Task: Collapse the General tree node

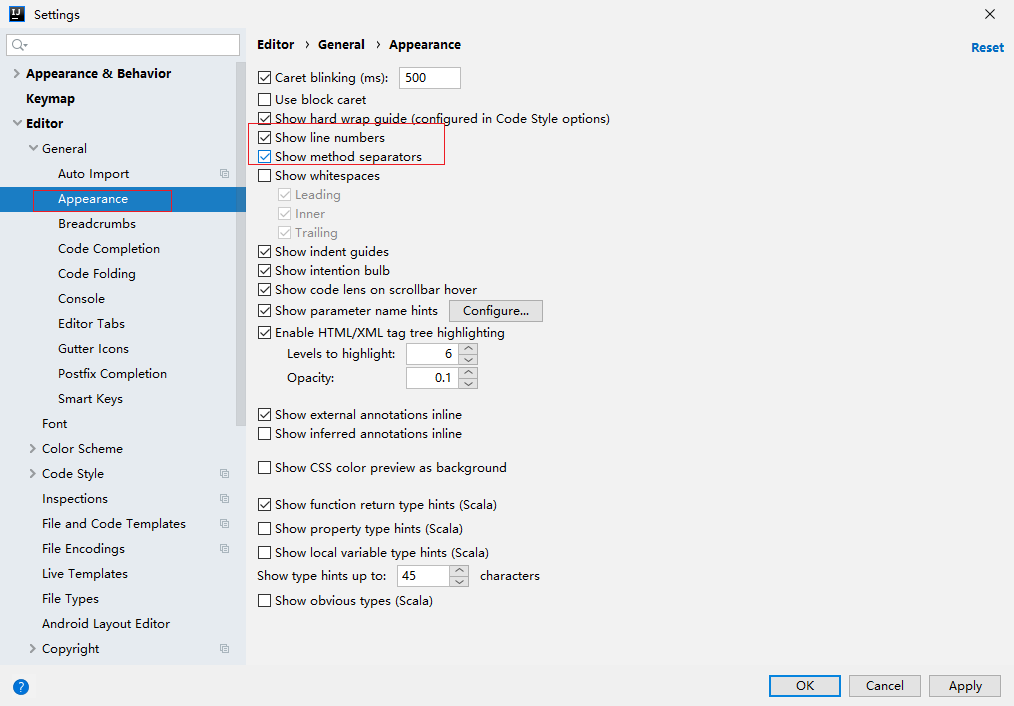Action: click(x=33, y=148)
